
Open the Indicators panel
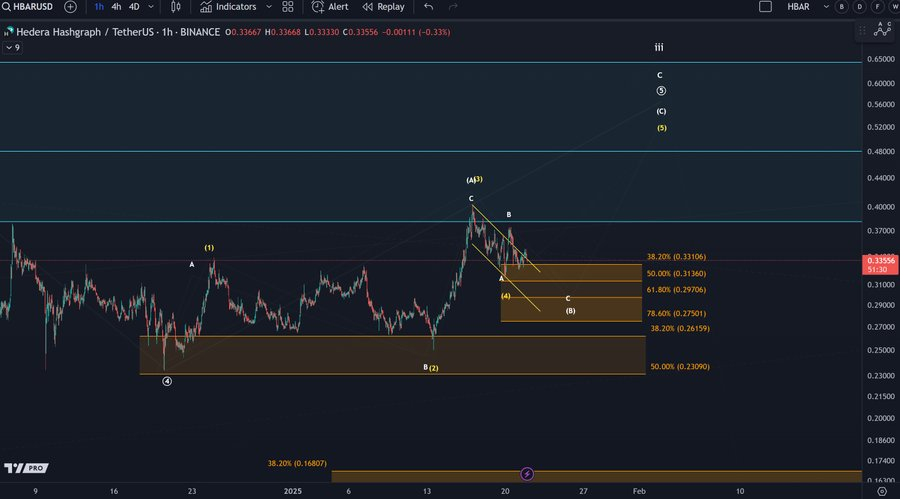coord(227,7)
